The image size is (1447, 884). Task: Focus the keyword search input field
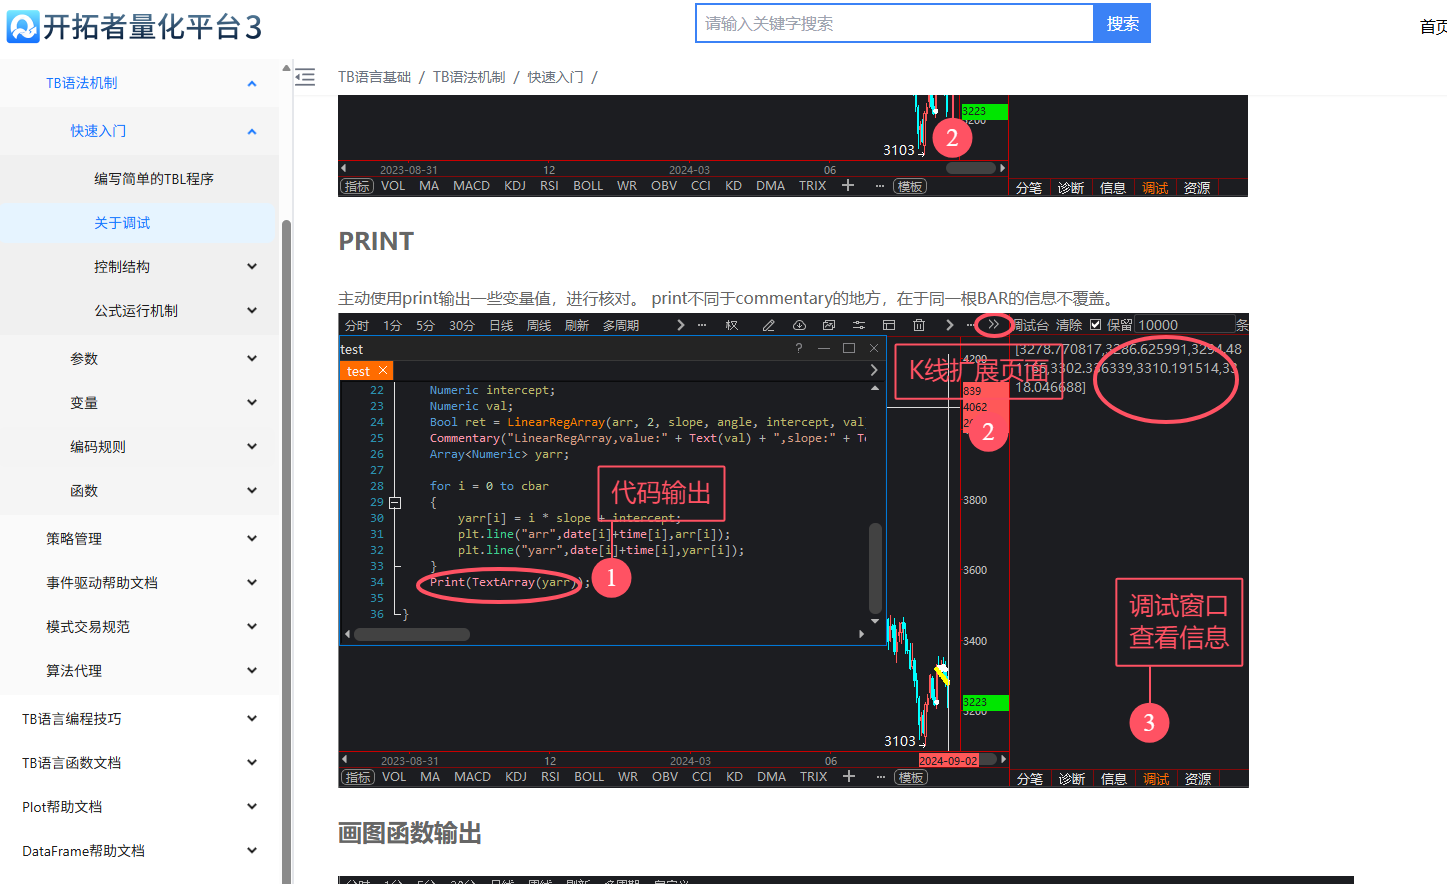click(x=894, y=23)
